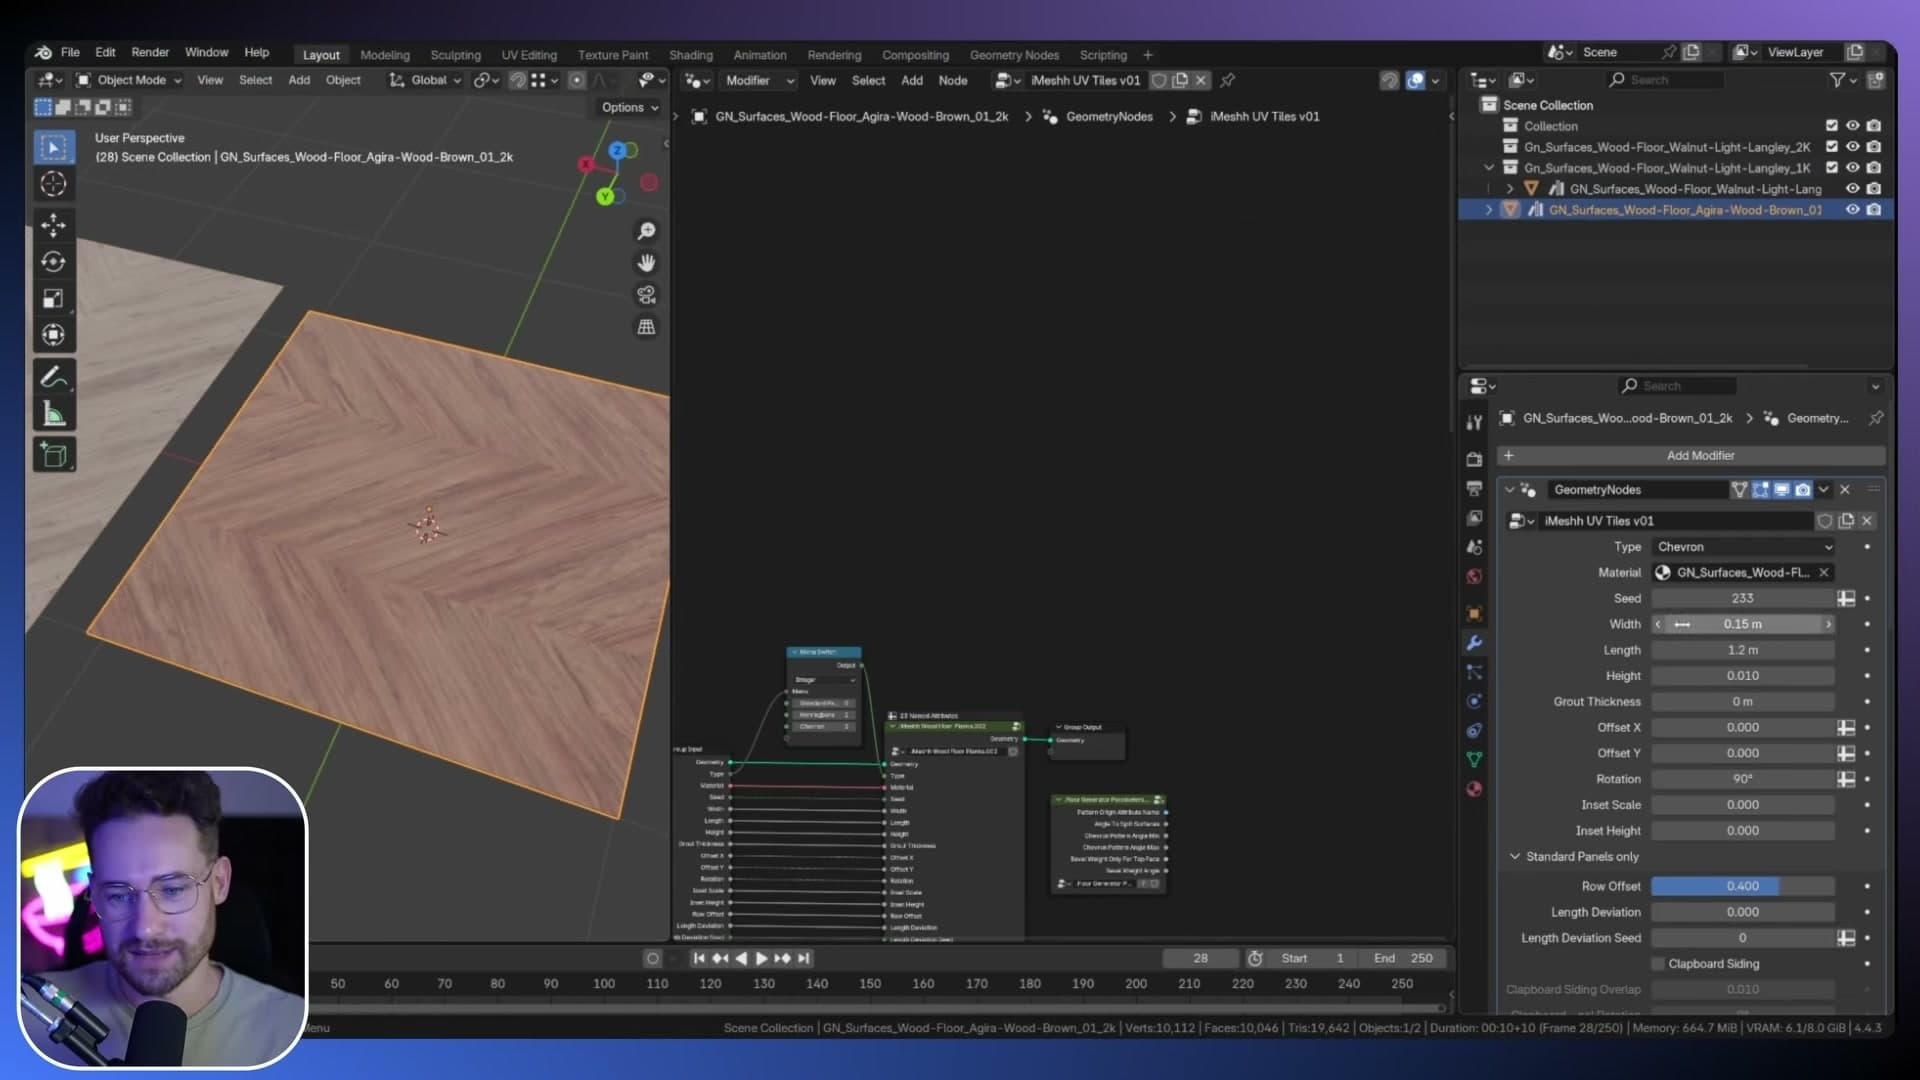Click the outliner filter funnel icon

coord(1837,80)
